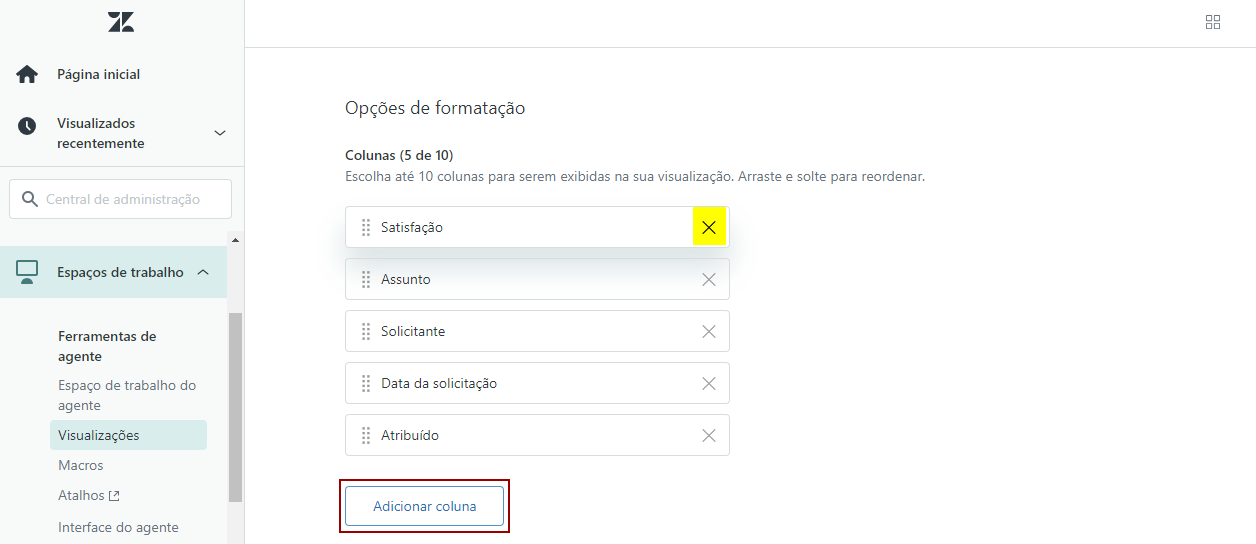Click the Página inicial home icon
1256x544 pixels.
27,74
